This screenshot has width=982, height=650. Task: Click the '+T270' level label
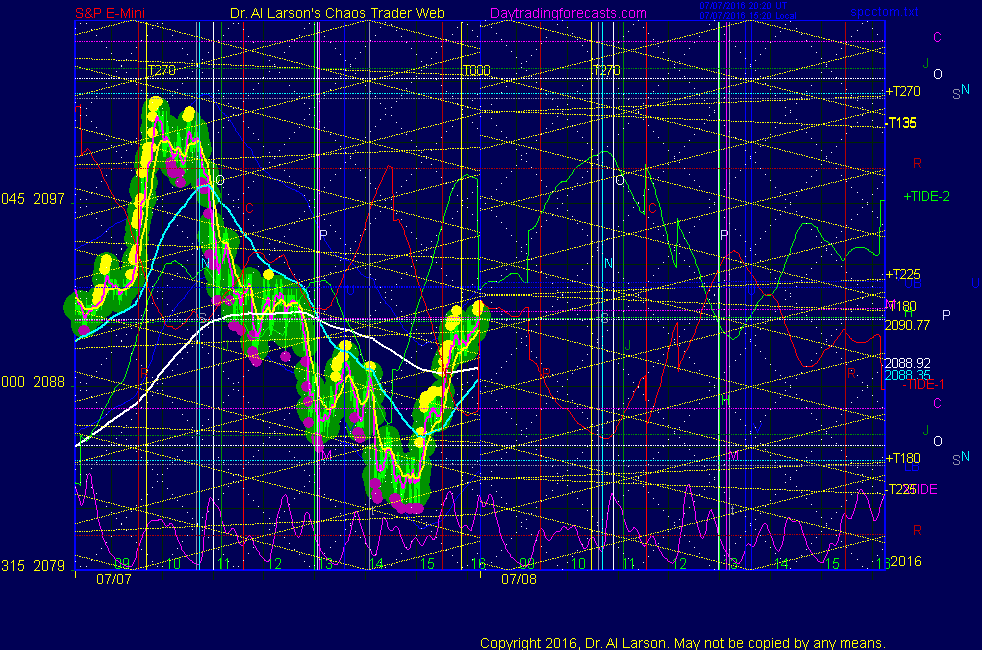(903, 91)
